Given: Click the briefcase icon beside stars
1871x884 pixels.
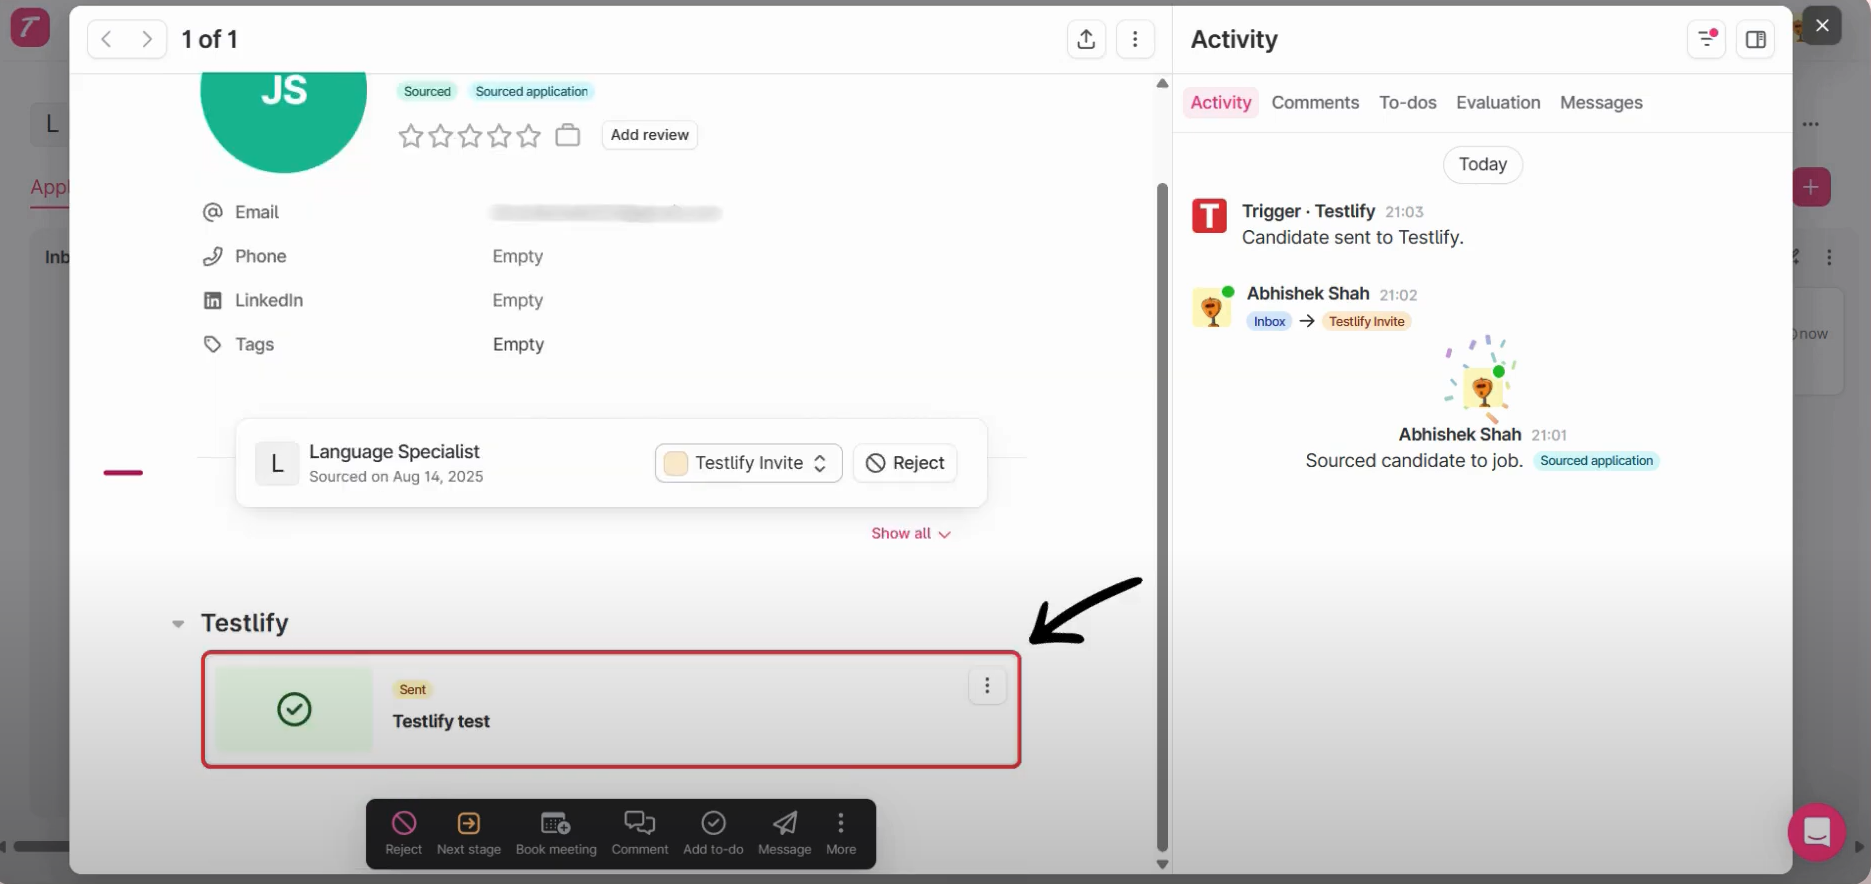Looking at the screenshot, I should (x=568, y=135).
